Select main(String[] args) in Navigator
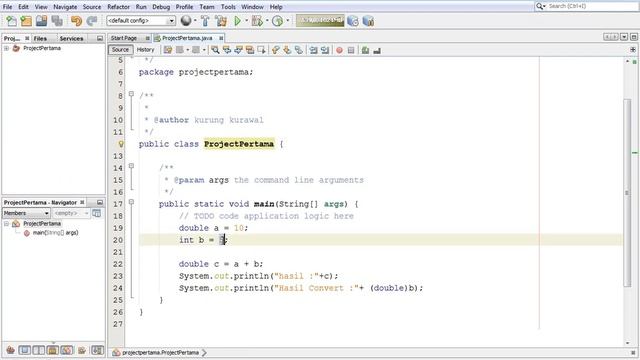The height and width of the screenshot is (360, 640). pos(55,233)
